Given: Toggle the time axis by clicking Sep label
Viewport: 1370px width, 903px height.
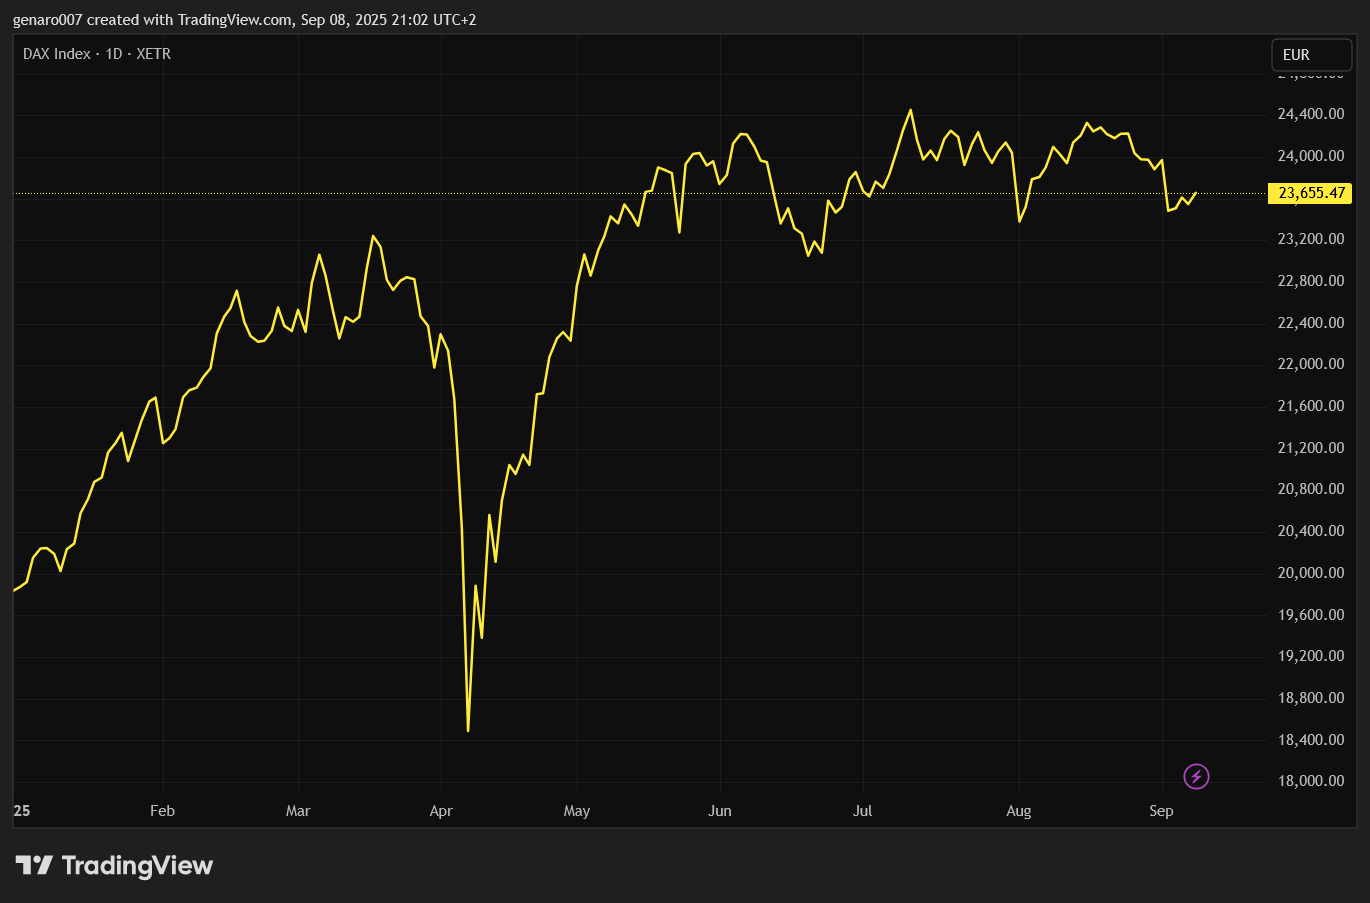Looking at the screenshot, I should (x=1161, y=811).
